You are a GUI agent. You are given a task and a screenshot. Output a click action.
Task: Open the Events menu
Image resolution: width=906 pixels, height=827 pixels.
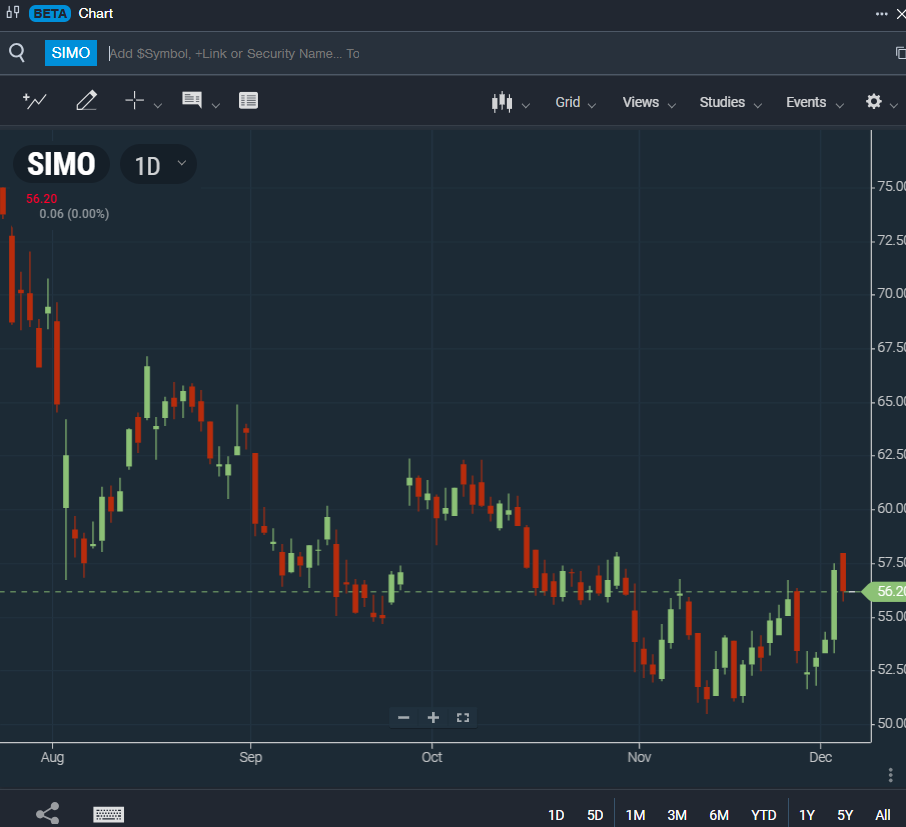815,102
